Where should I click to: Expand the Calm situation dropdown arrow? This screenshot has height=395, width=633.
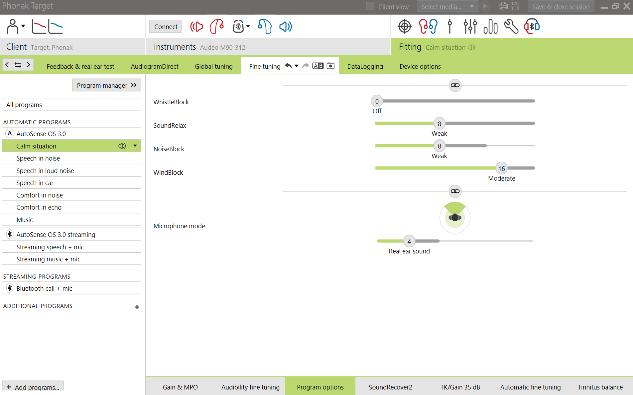[135, 146]
